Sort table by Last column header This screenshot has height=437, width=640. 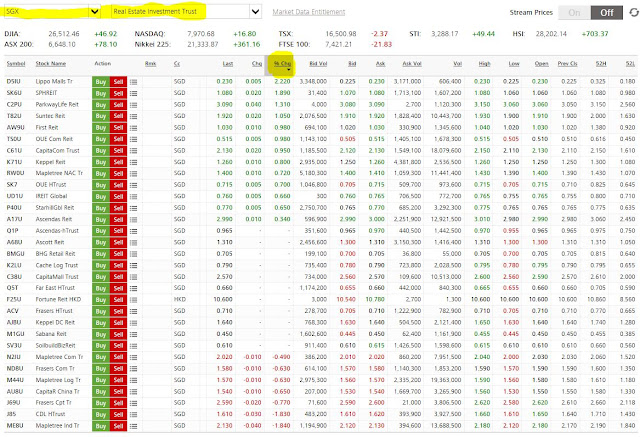click(x=228, y=64)
